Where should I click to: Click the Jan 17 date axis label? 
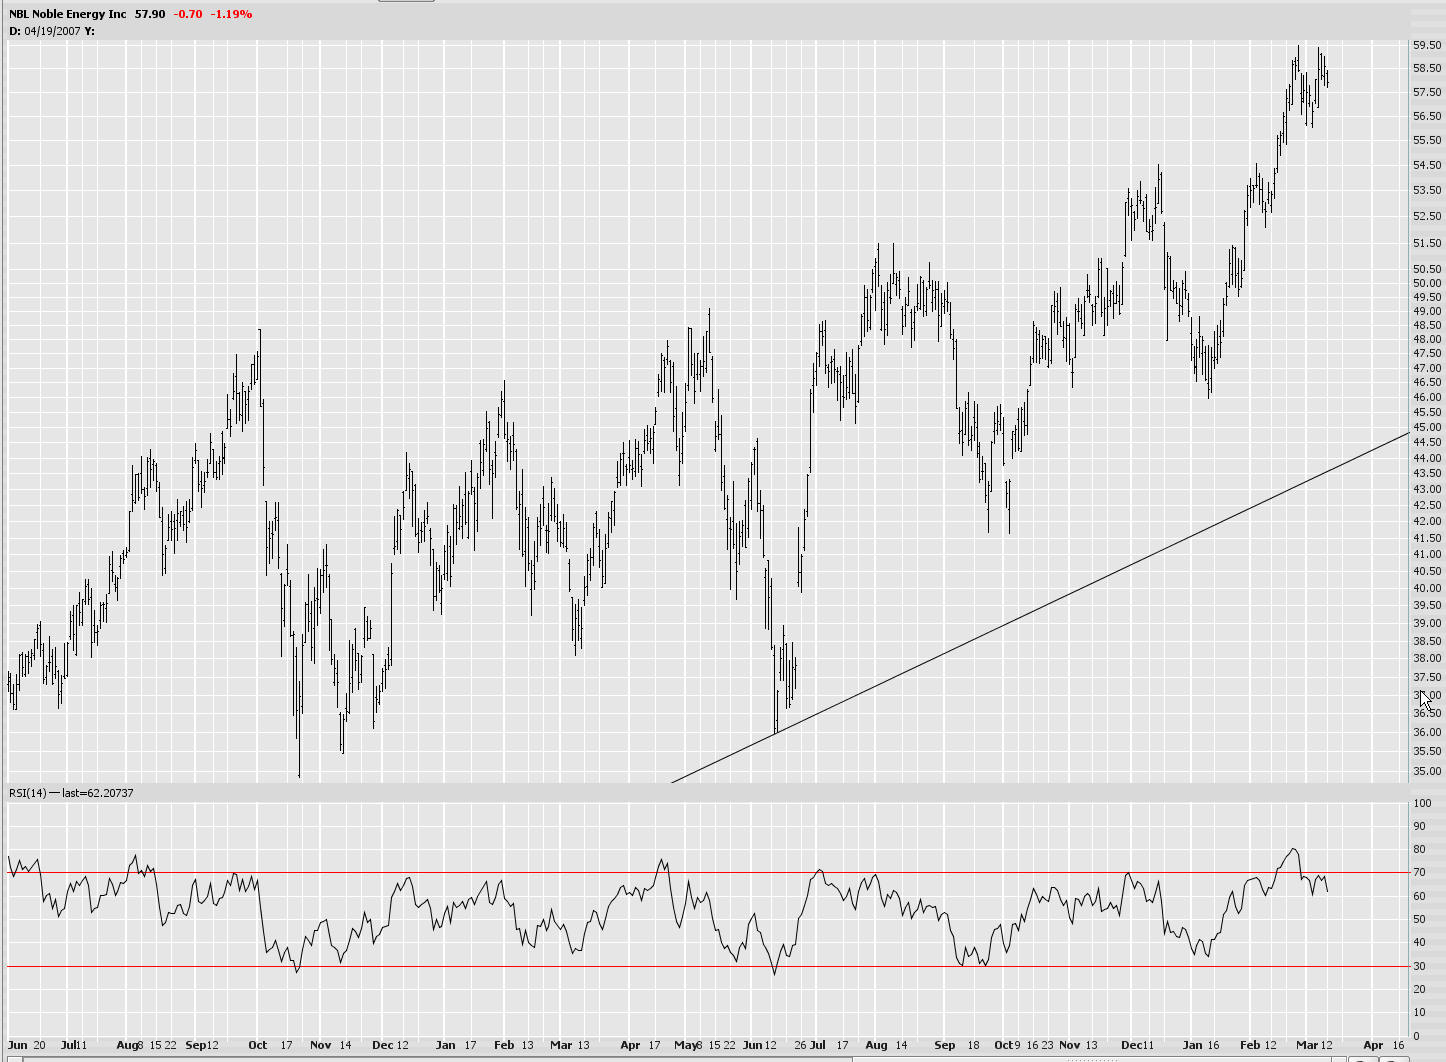[x=456, y=1045]
